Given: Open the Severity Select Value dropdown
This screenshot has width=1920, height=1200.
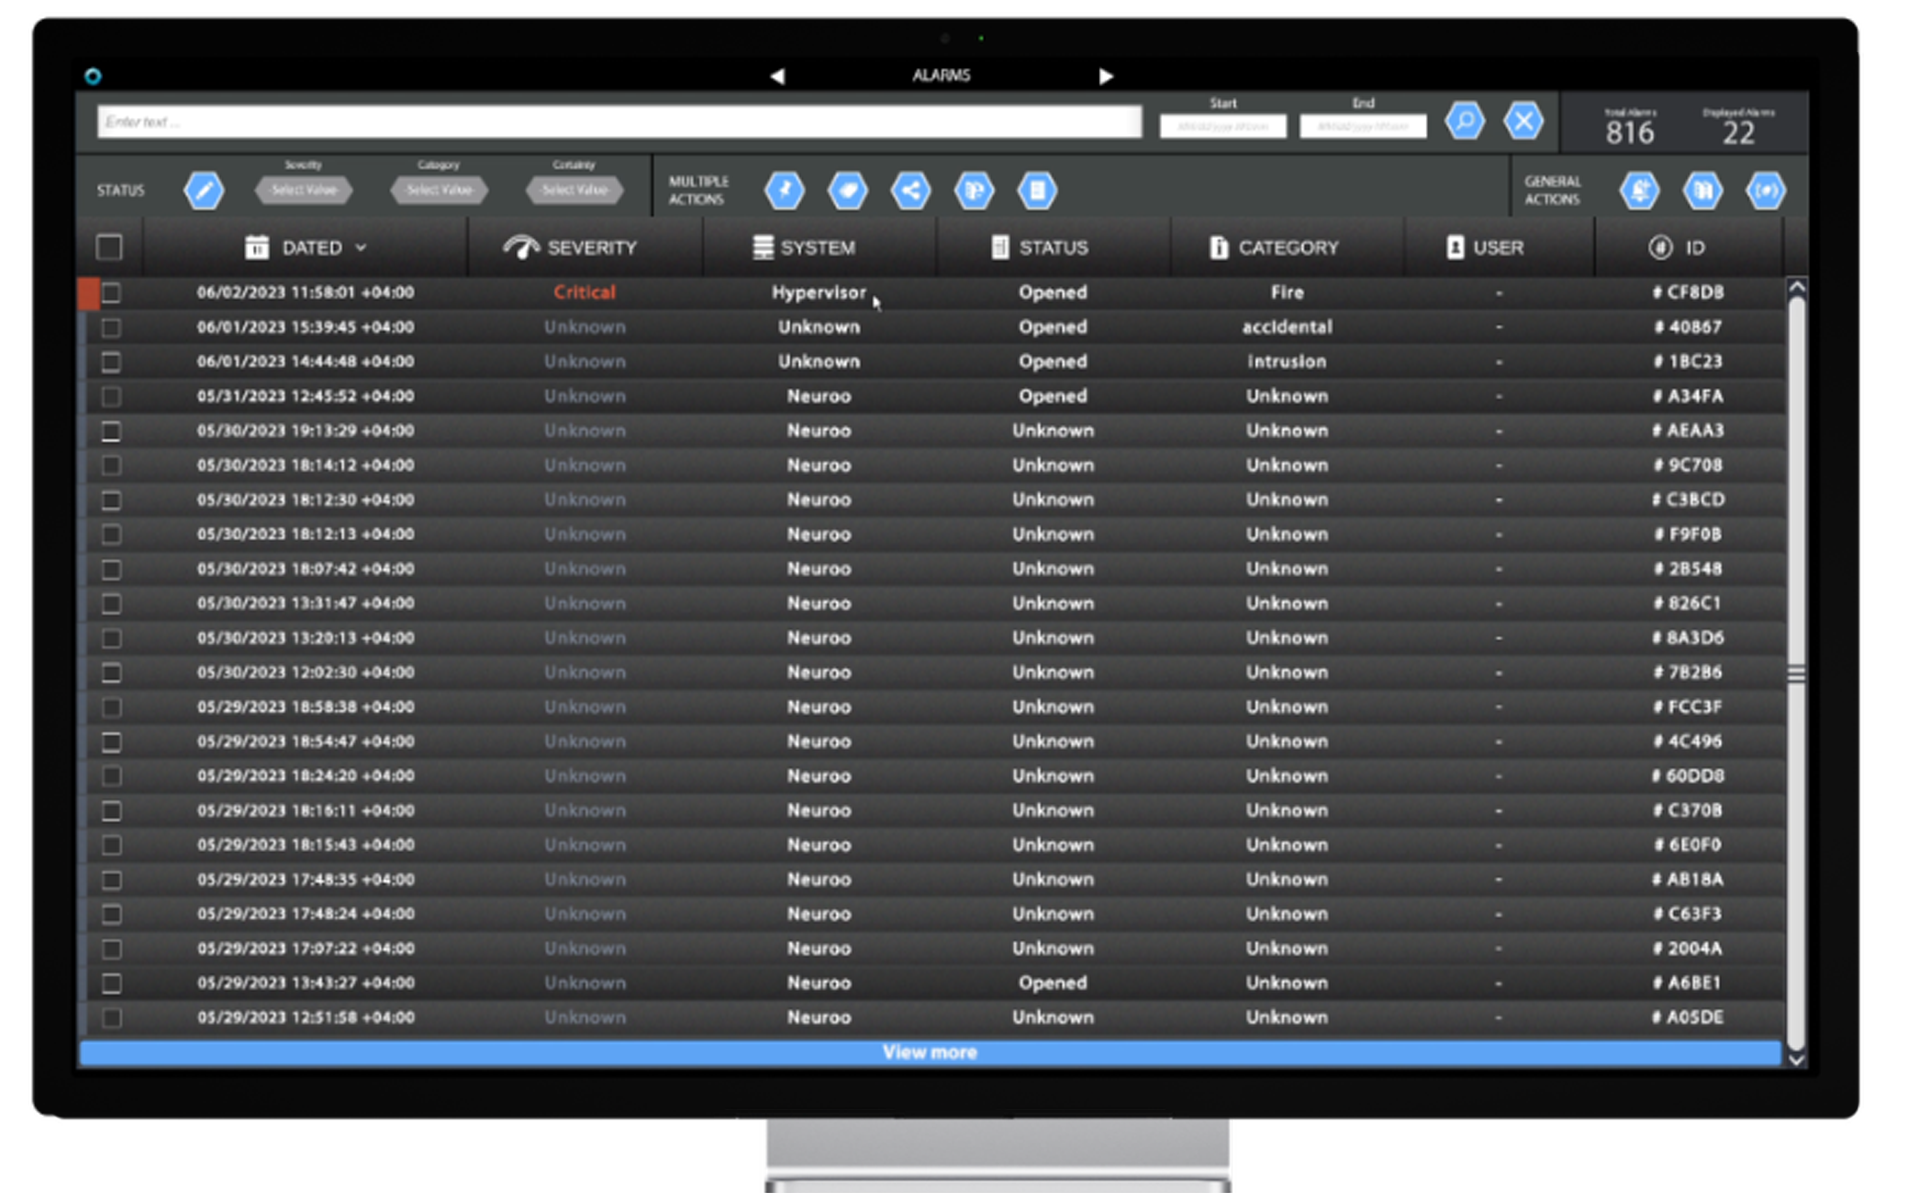Looking at the screenshot, I should point(303,190).
